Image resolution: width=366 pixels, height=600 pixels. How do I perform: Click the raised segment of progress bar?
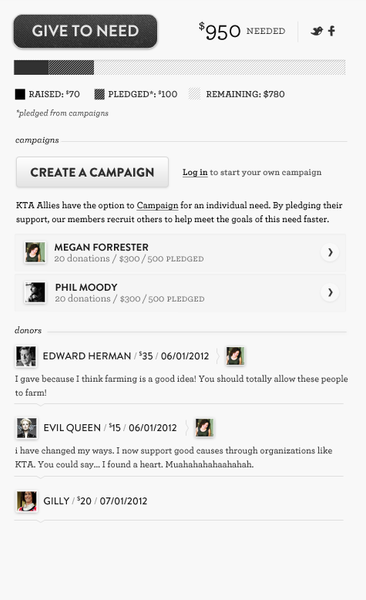[31, 67]
